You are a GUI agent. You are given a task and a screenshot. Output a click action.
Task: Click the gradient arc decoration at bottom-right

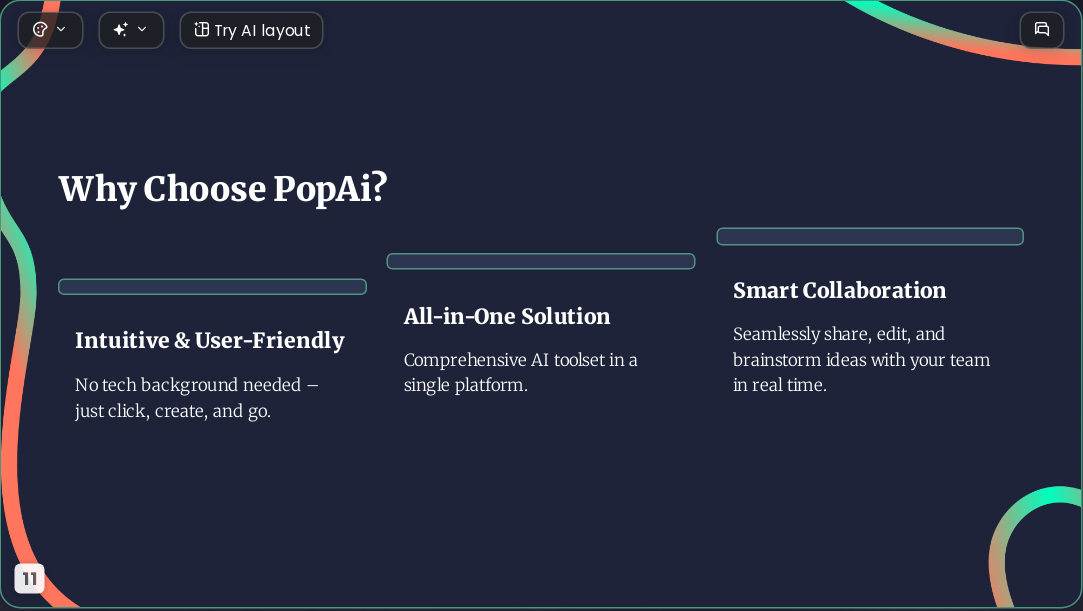click(1034, 545)
